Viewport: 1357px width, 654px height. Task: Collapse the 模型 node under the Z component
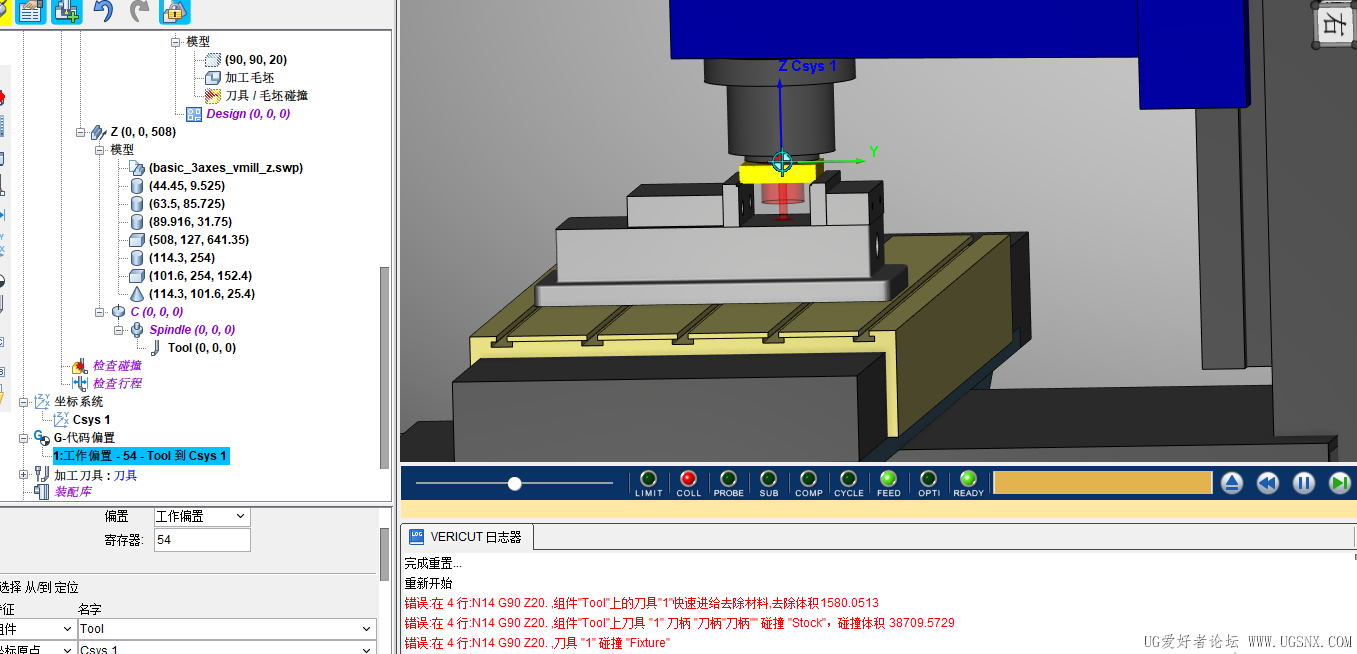click(x=99, y=150)
